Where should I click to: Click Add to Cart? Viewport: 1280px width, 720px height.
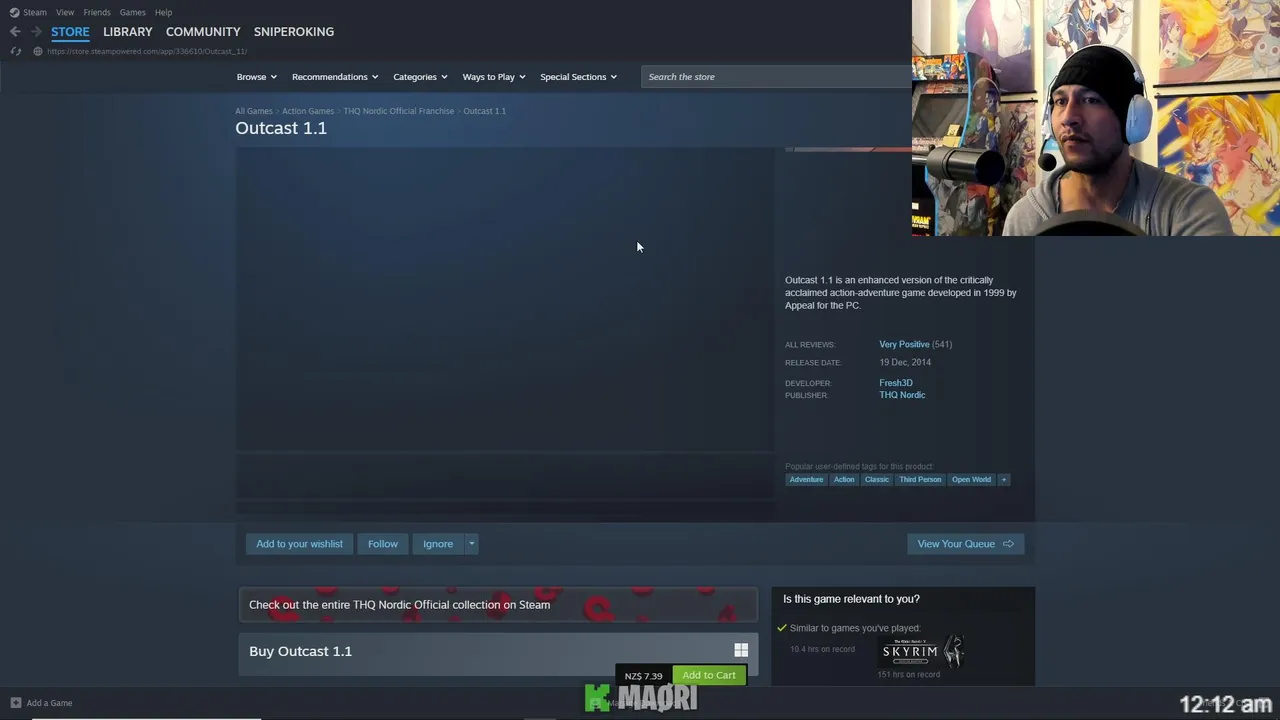click(709, 675)
